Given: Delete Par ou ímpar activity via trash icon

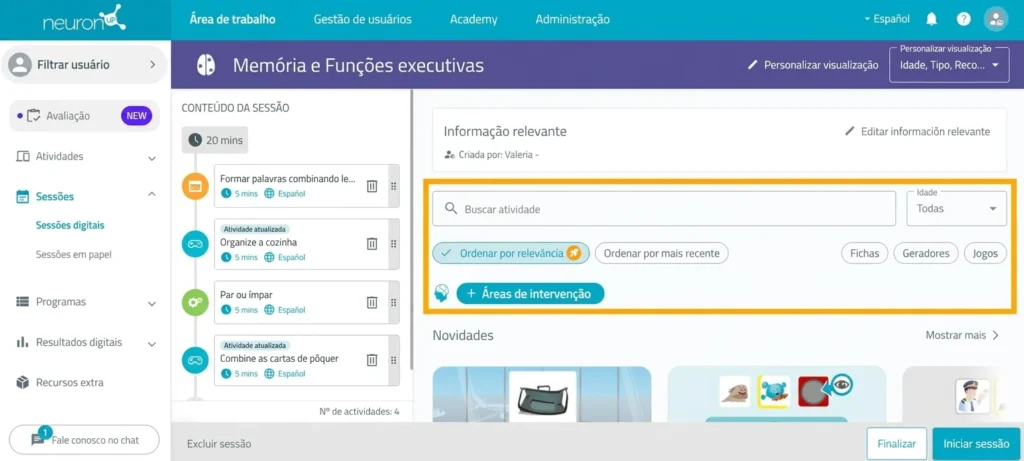Looking at the screenshot, I should click(372, 302).
